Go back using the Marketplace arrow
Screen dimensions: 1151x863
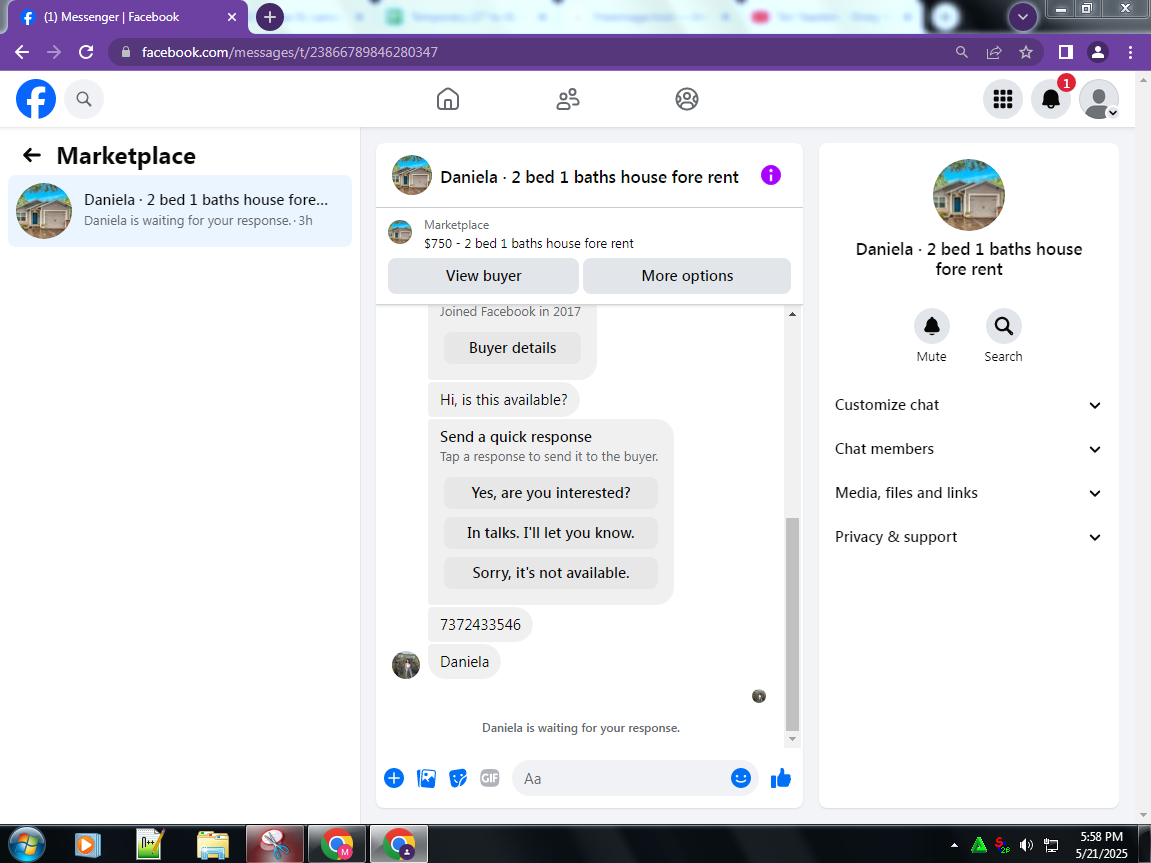[32, 155]
